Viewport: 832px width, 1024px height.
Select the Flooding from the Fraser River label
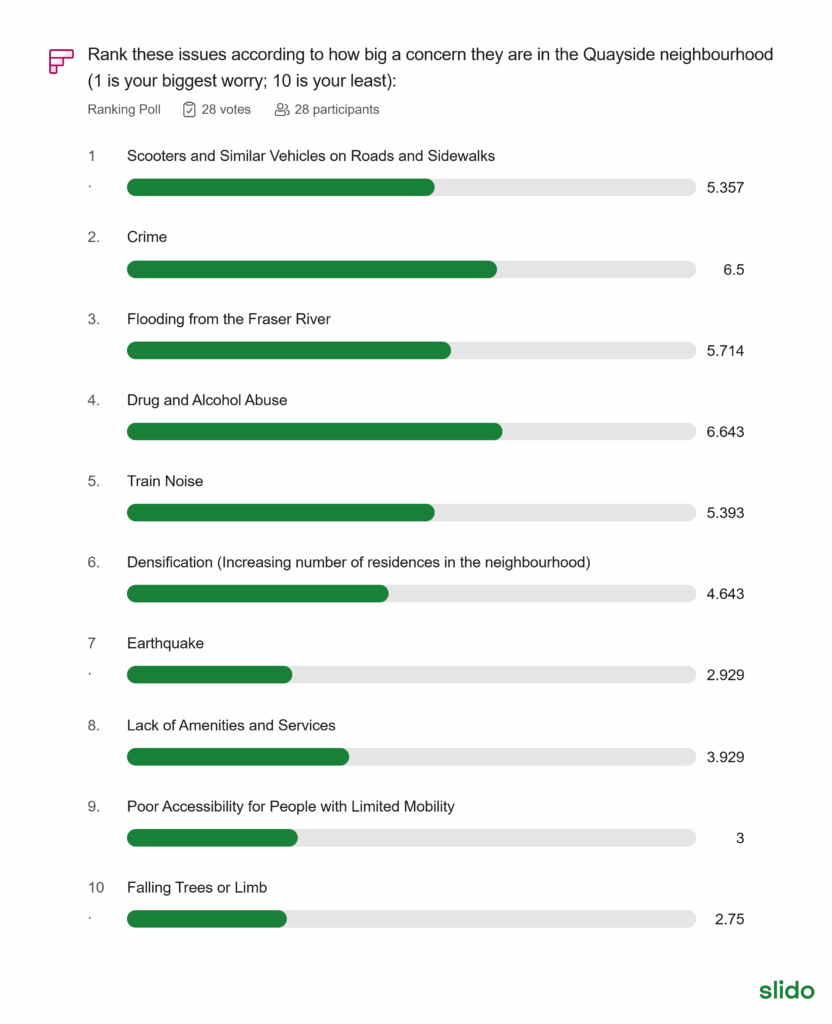pyautogui.click(x=228, y=319)
